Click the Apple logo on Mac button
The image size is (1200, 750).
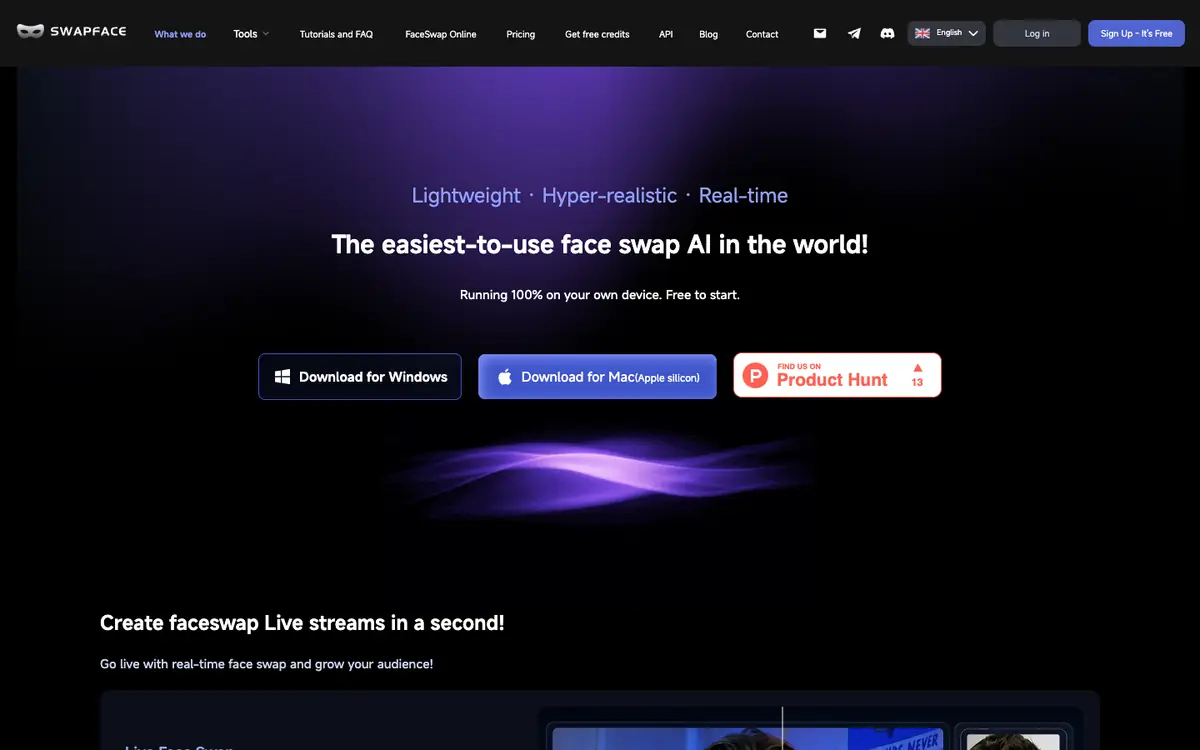(x=505, y=377)
